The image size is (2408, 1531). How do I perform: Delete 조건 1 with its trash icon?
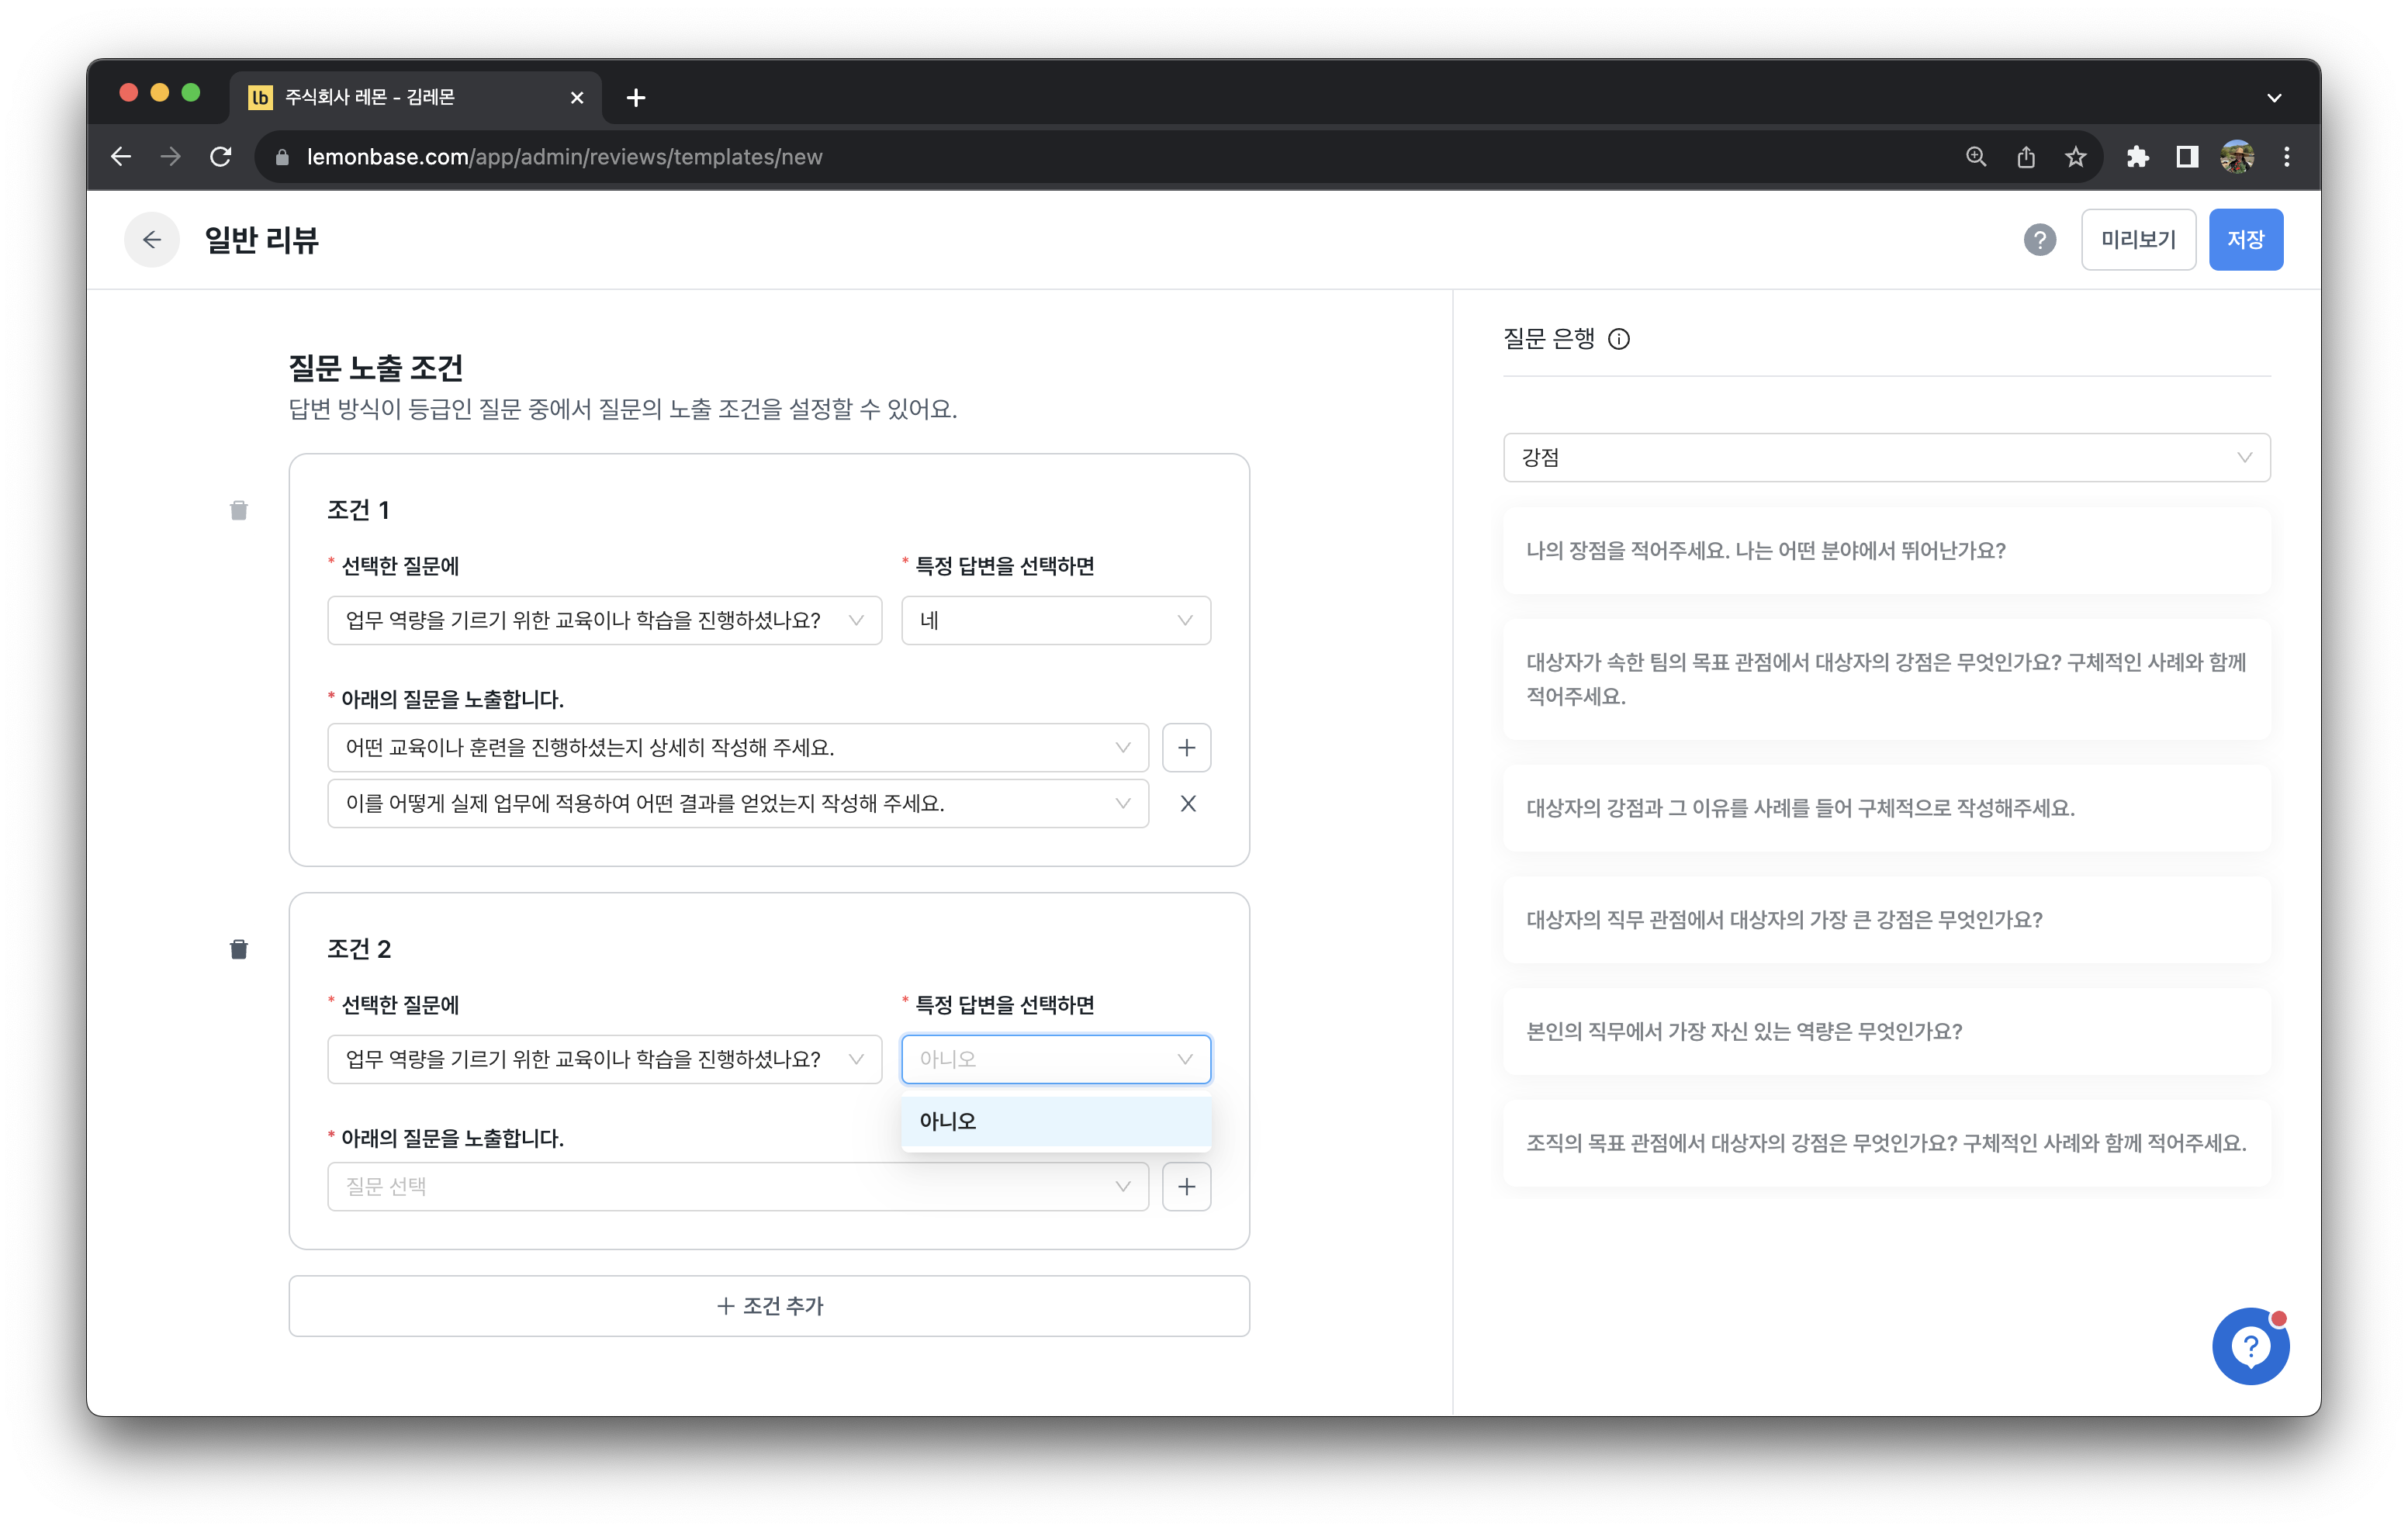(238, 511)
